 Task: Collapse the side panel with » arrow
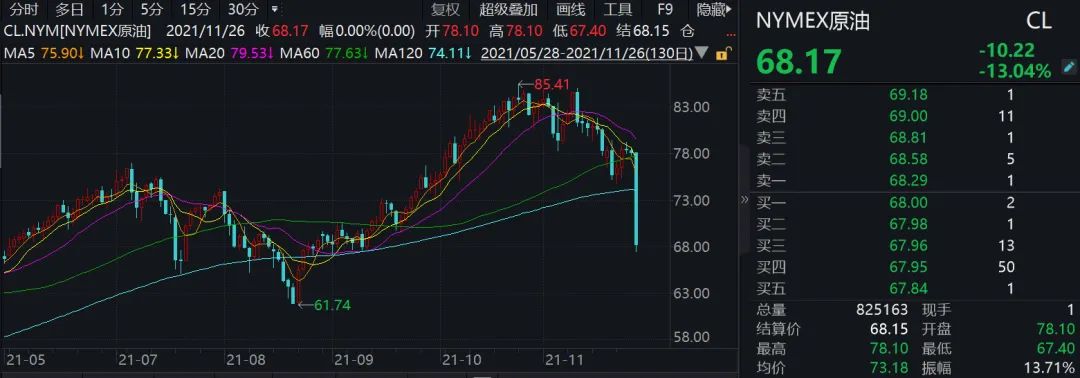click(744, 200)
